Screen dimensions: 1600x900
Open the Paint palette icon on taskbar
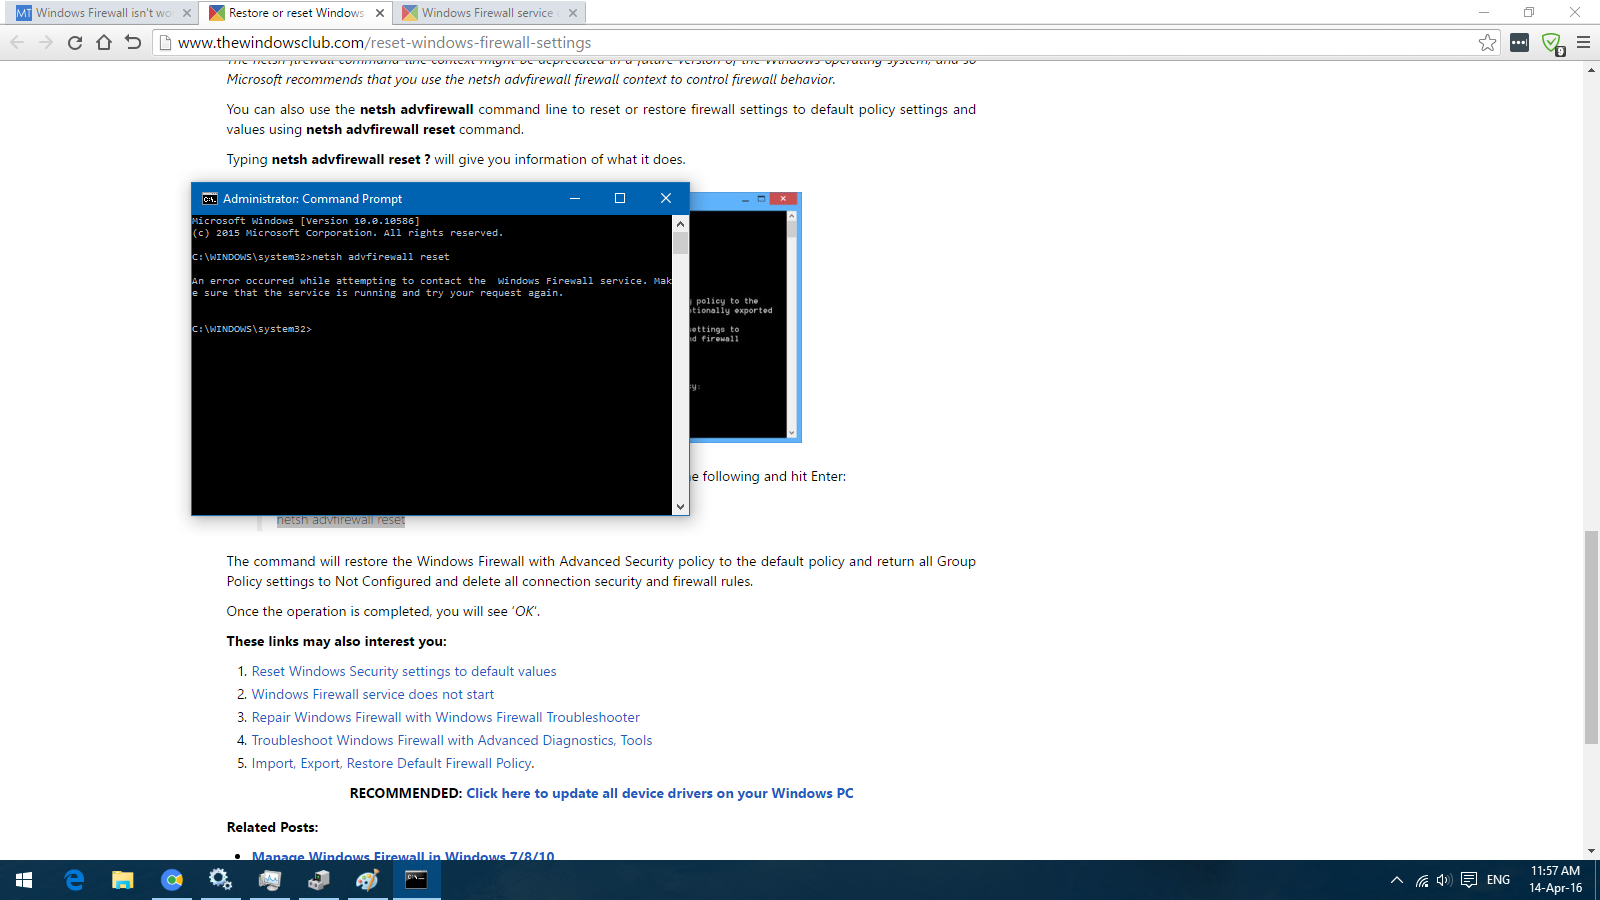[x=367, y=880]
